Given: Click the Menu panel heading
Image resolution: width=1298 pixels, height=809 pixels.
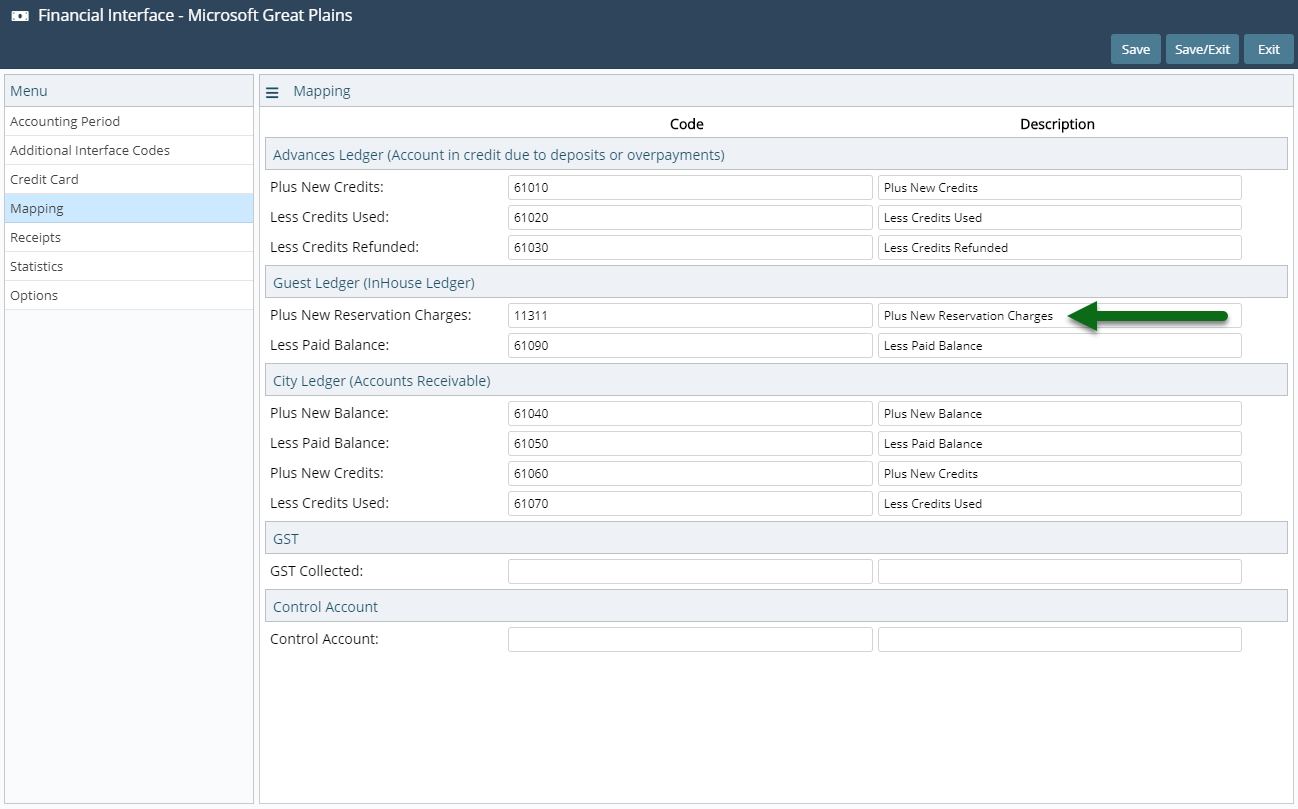Looking at the screenshot, I should (x=29, y=91).
